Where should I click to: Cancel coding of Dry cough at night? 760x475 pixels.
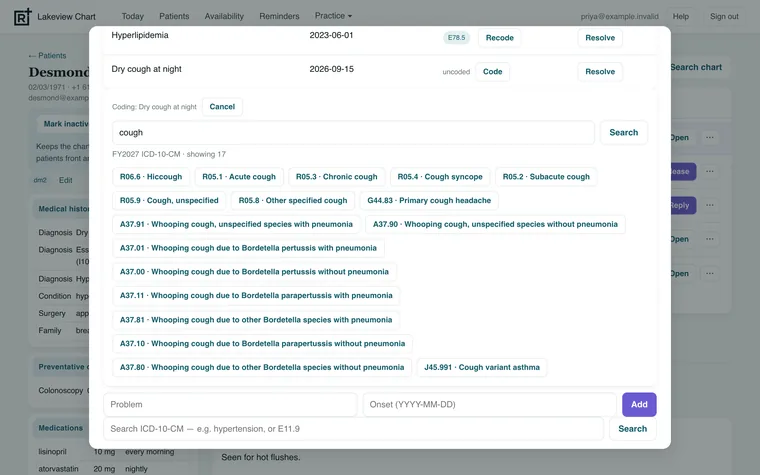(x=222, y=107)
